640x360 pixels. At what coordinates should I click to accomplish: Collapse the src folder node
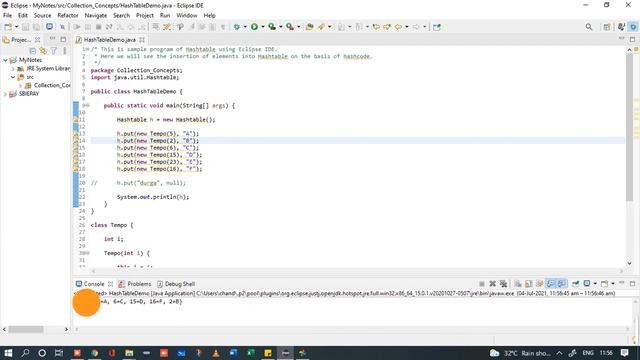(13, 77)
